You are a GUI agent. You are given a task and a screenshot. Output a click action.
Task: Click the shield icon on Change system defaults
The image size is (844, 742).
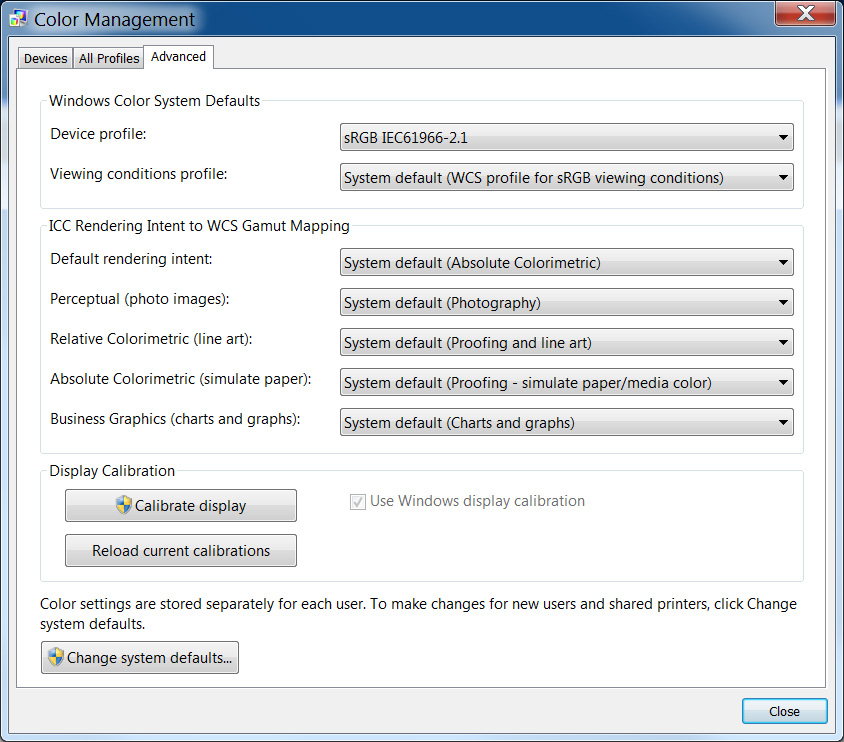point(56,658)
